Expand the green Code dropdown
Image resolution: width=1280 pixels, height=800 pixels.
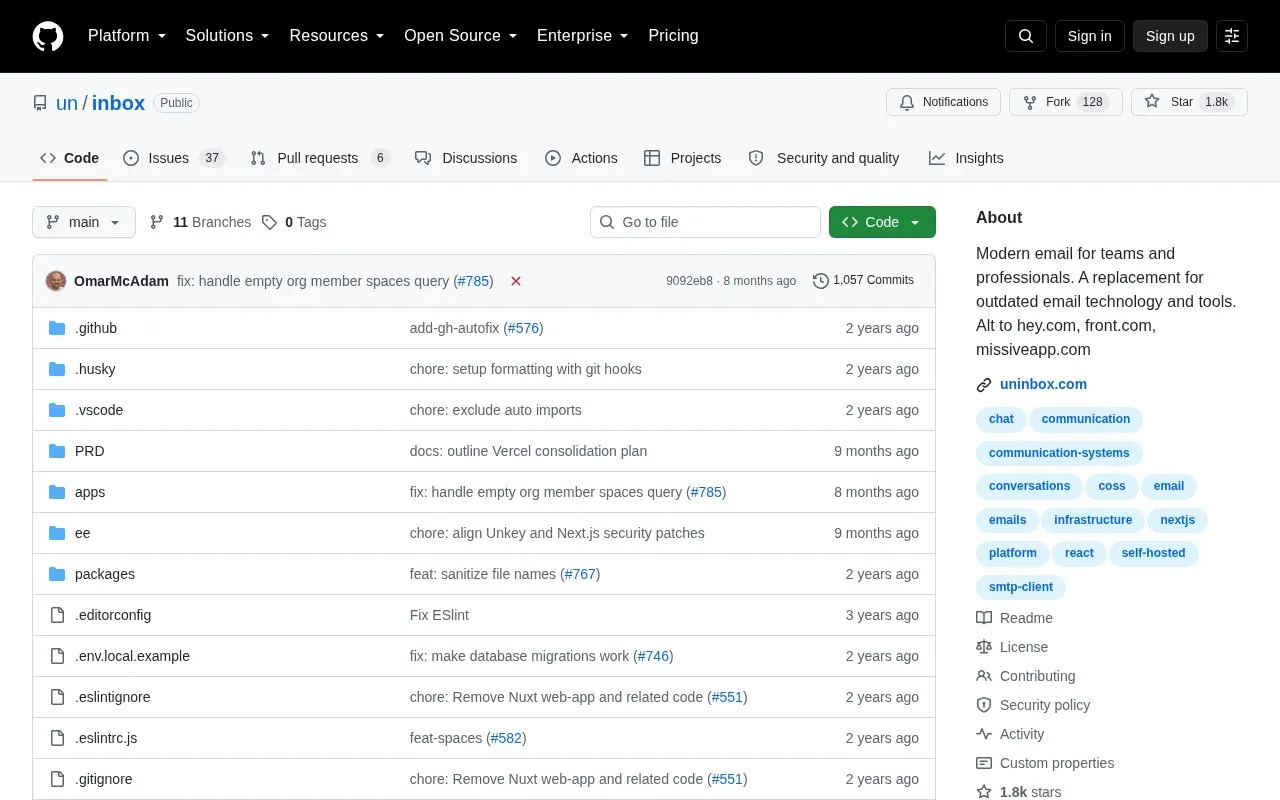pyautogui.click(x=882, y=222)
